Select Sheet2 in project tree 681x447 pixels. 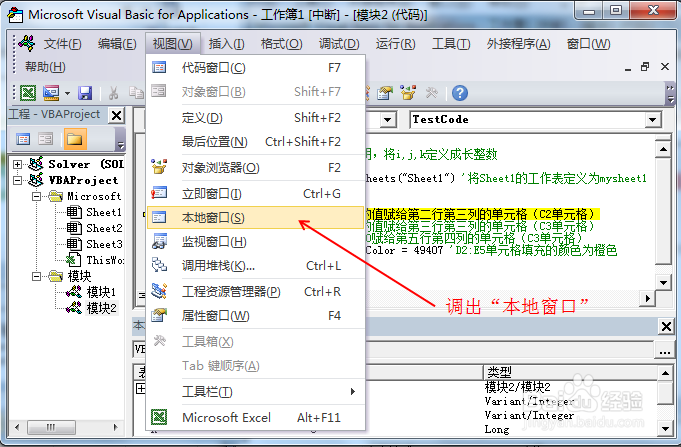(x=104, y=228)
